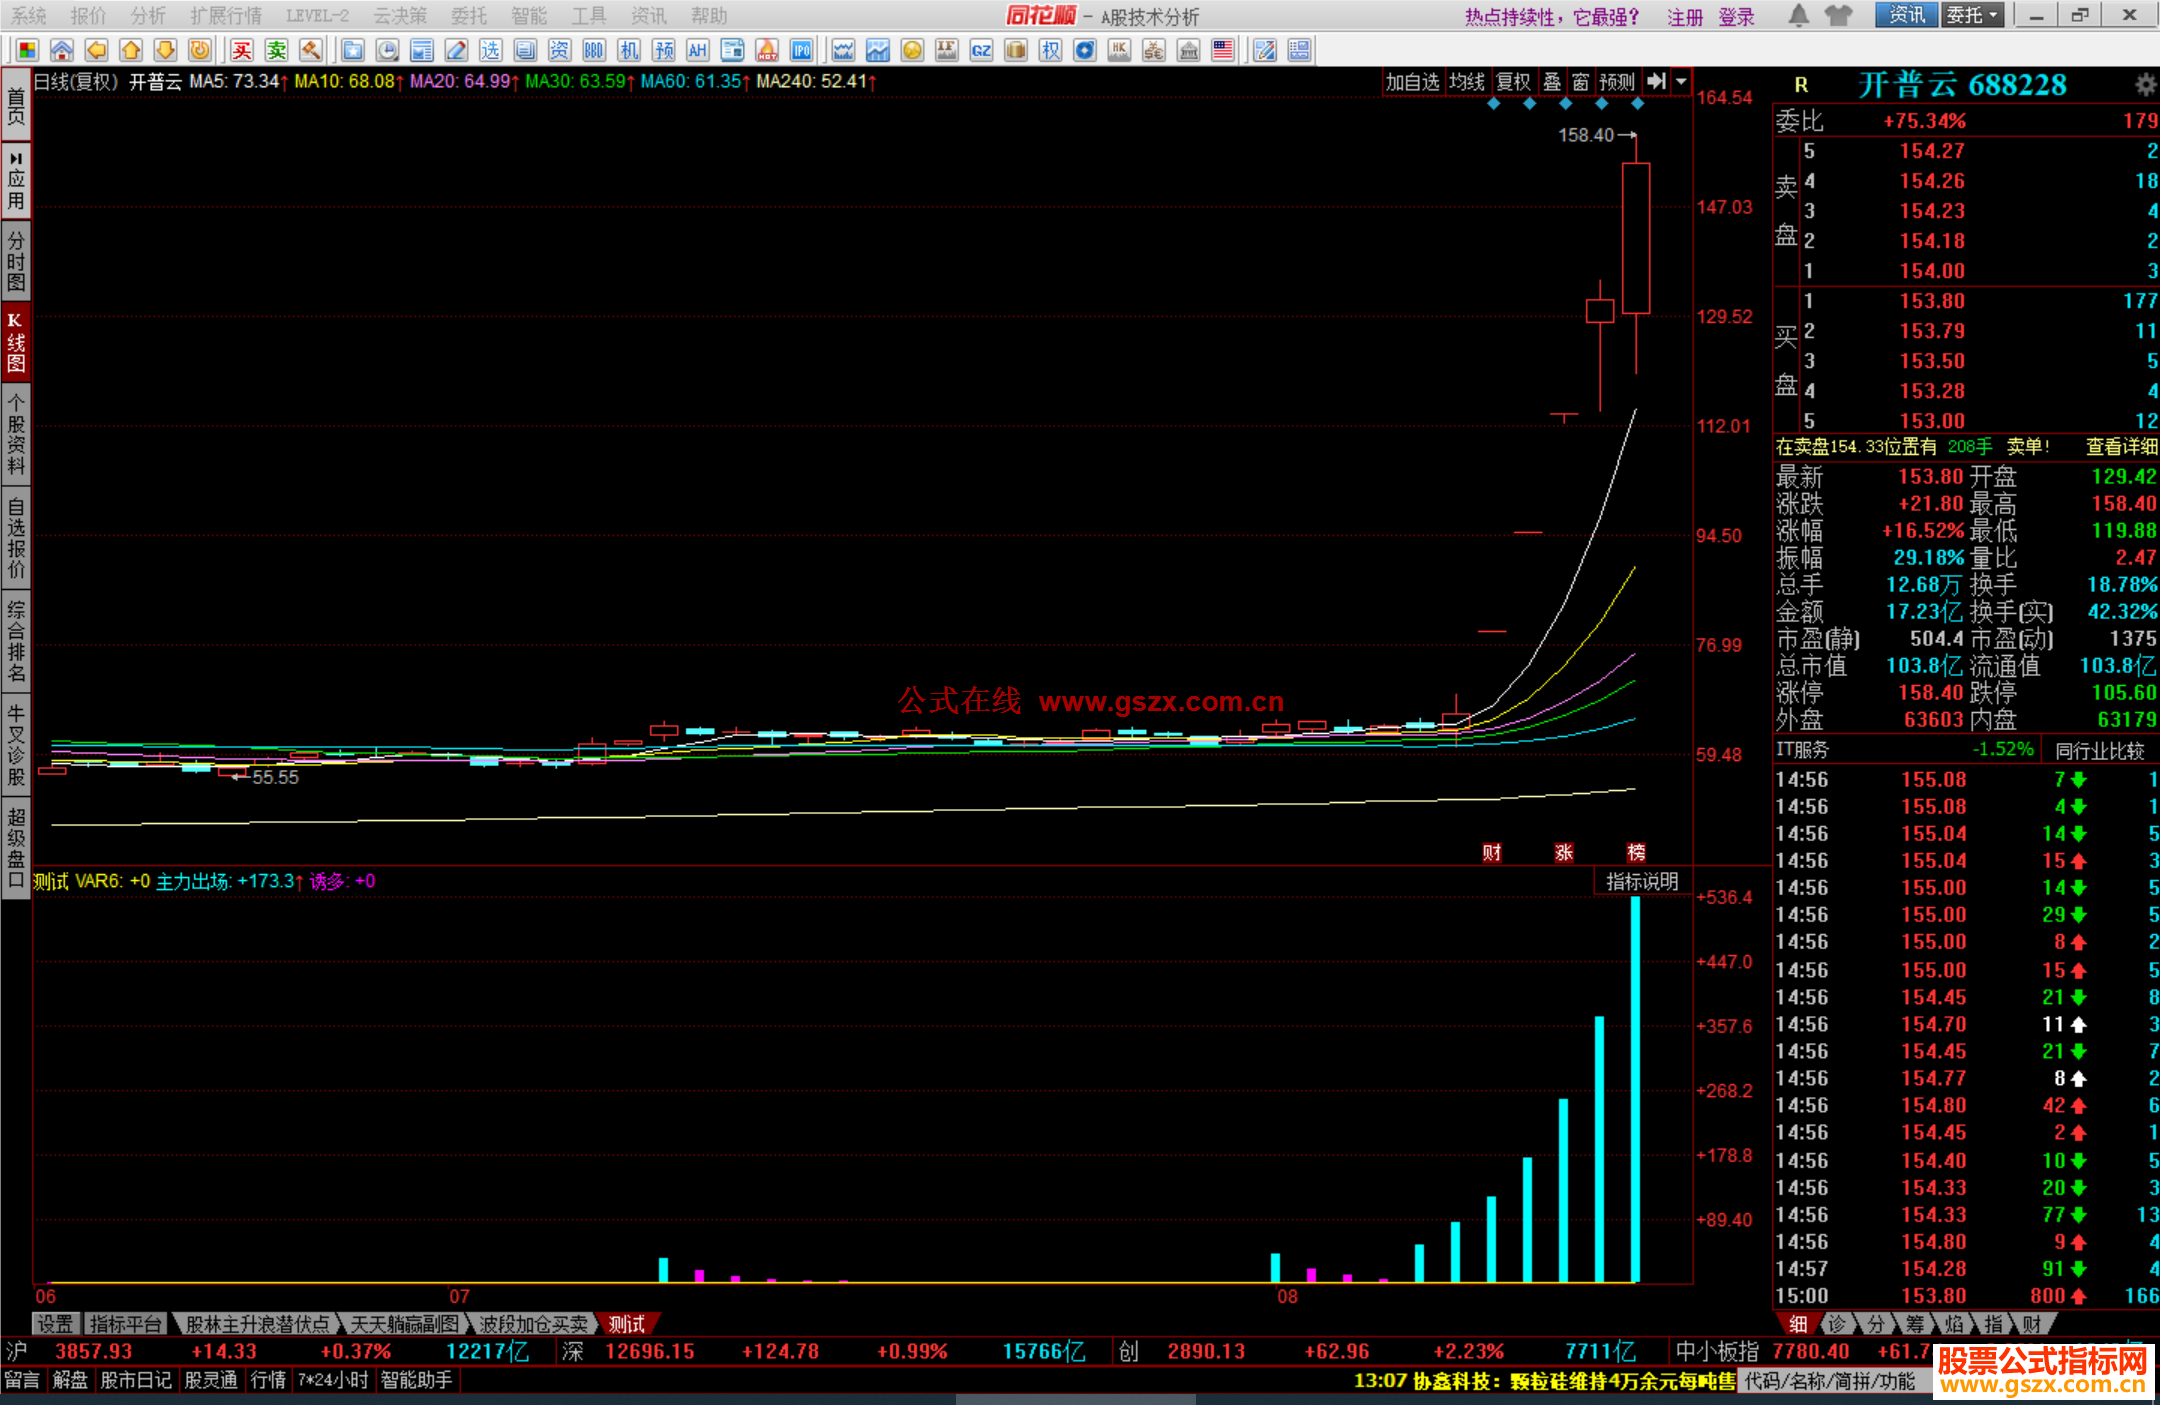Click the HOT flame toolbar icon
Image resolution: width=2160 pixels, height=1405 pixels.
pyautogui.click(x=767, y=50)
